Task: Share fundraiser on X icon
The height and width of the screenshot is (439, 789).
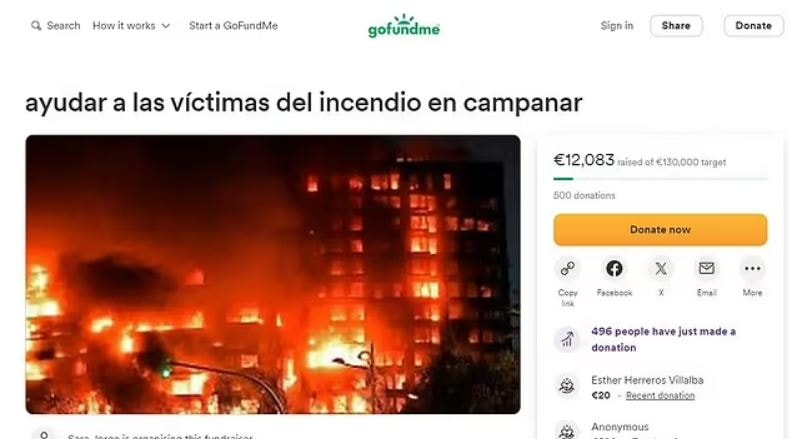Action: pos(661,268)
